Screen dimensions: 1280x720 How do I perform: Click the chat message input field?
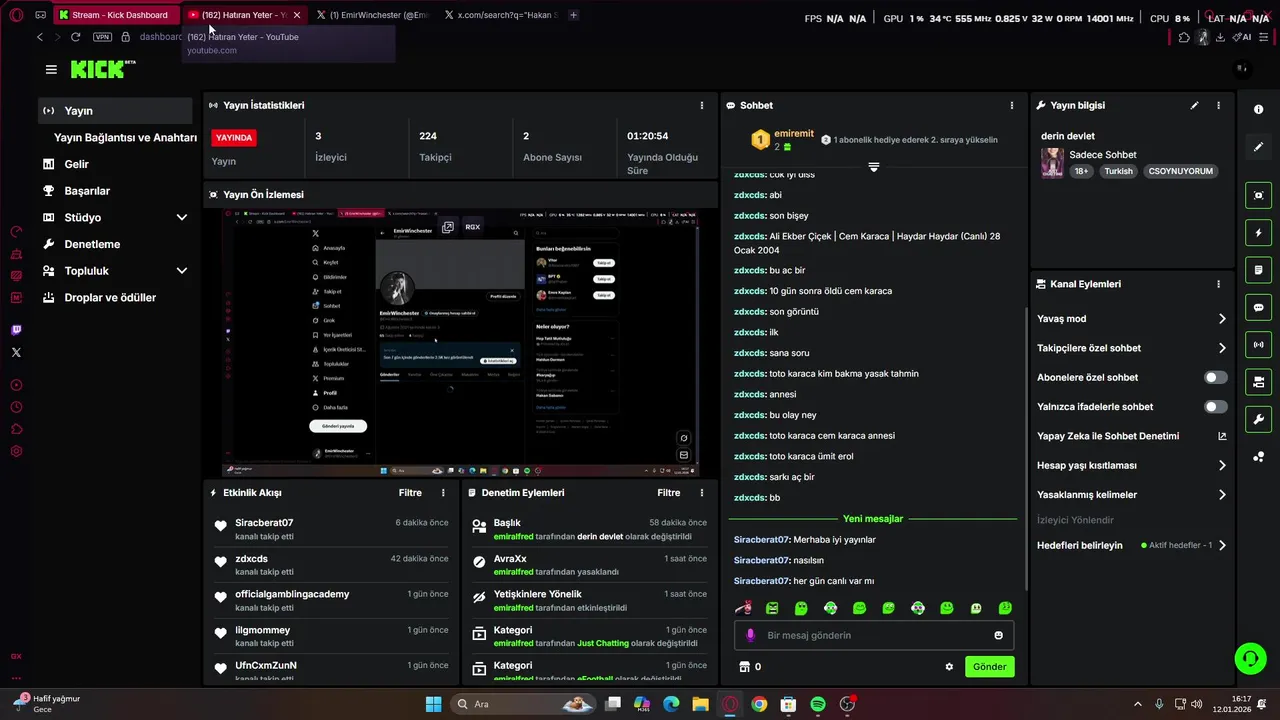pyautogui.click(x=874, y=635)
